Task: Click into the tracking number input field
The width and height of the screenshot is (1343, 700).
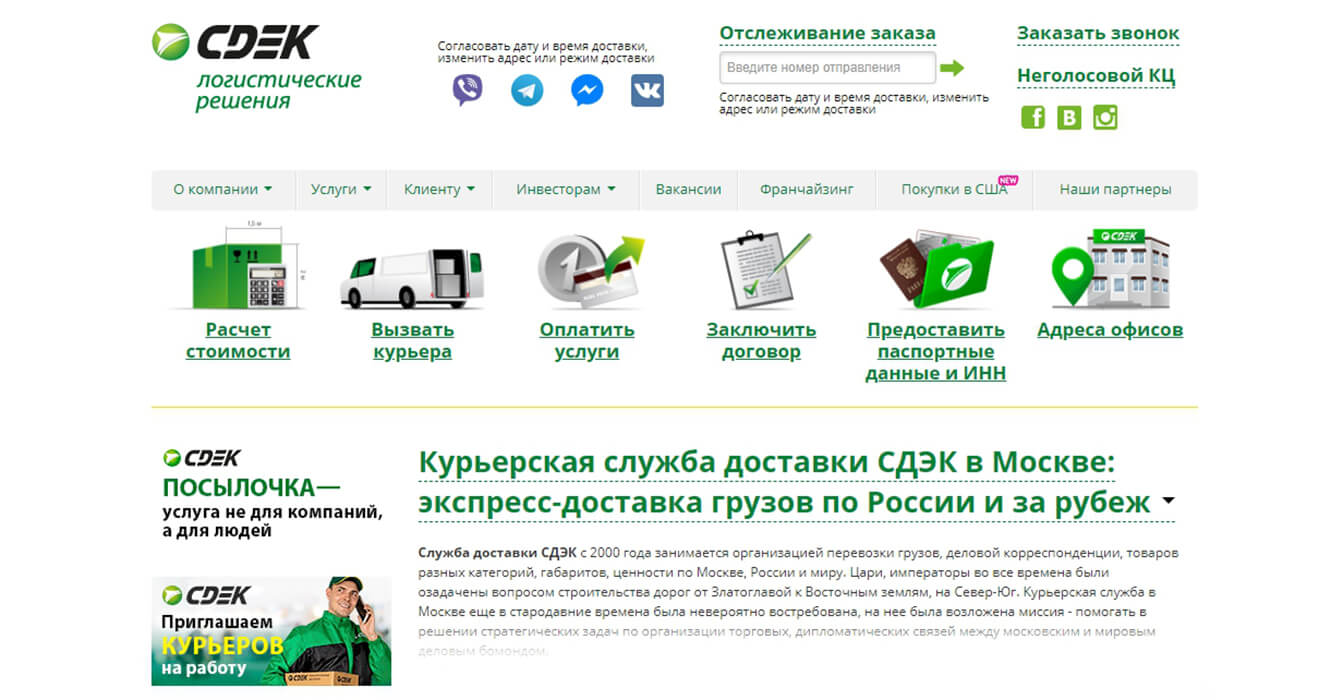Action: click(x=828, y=68)
